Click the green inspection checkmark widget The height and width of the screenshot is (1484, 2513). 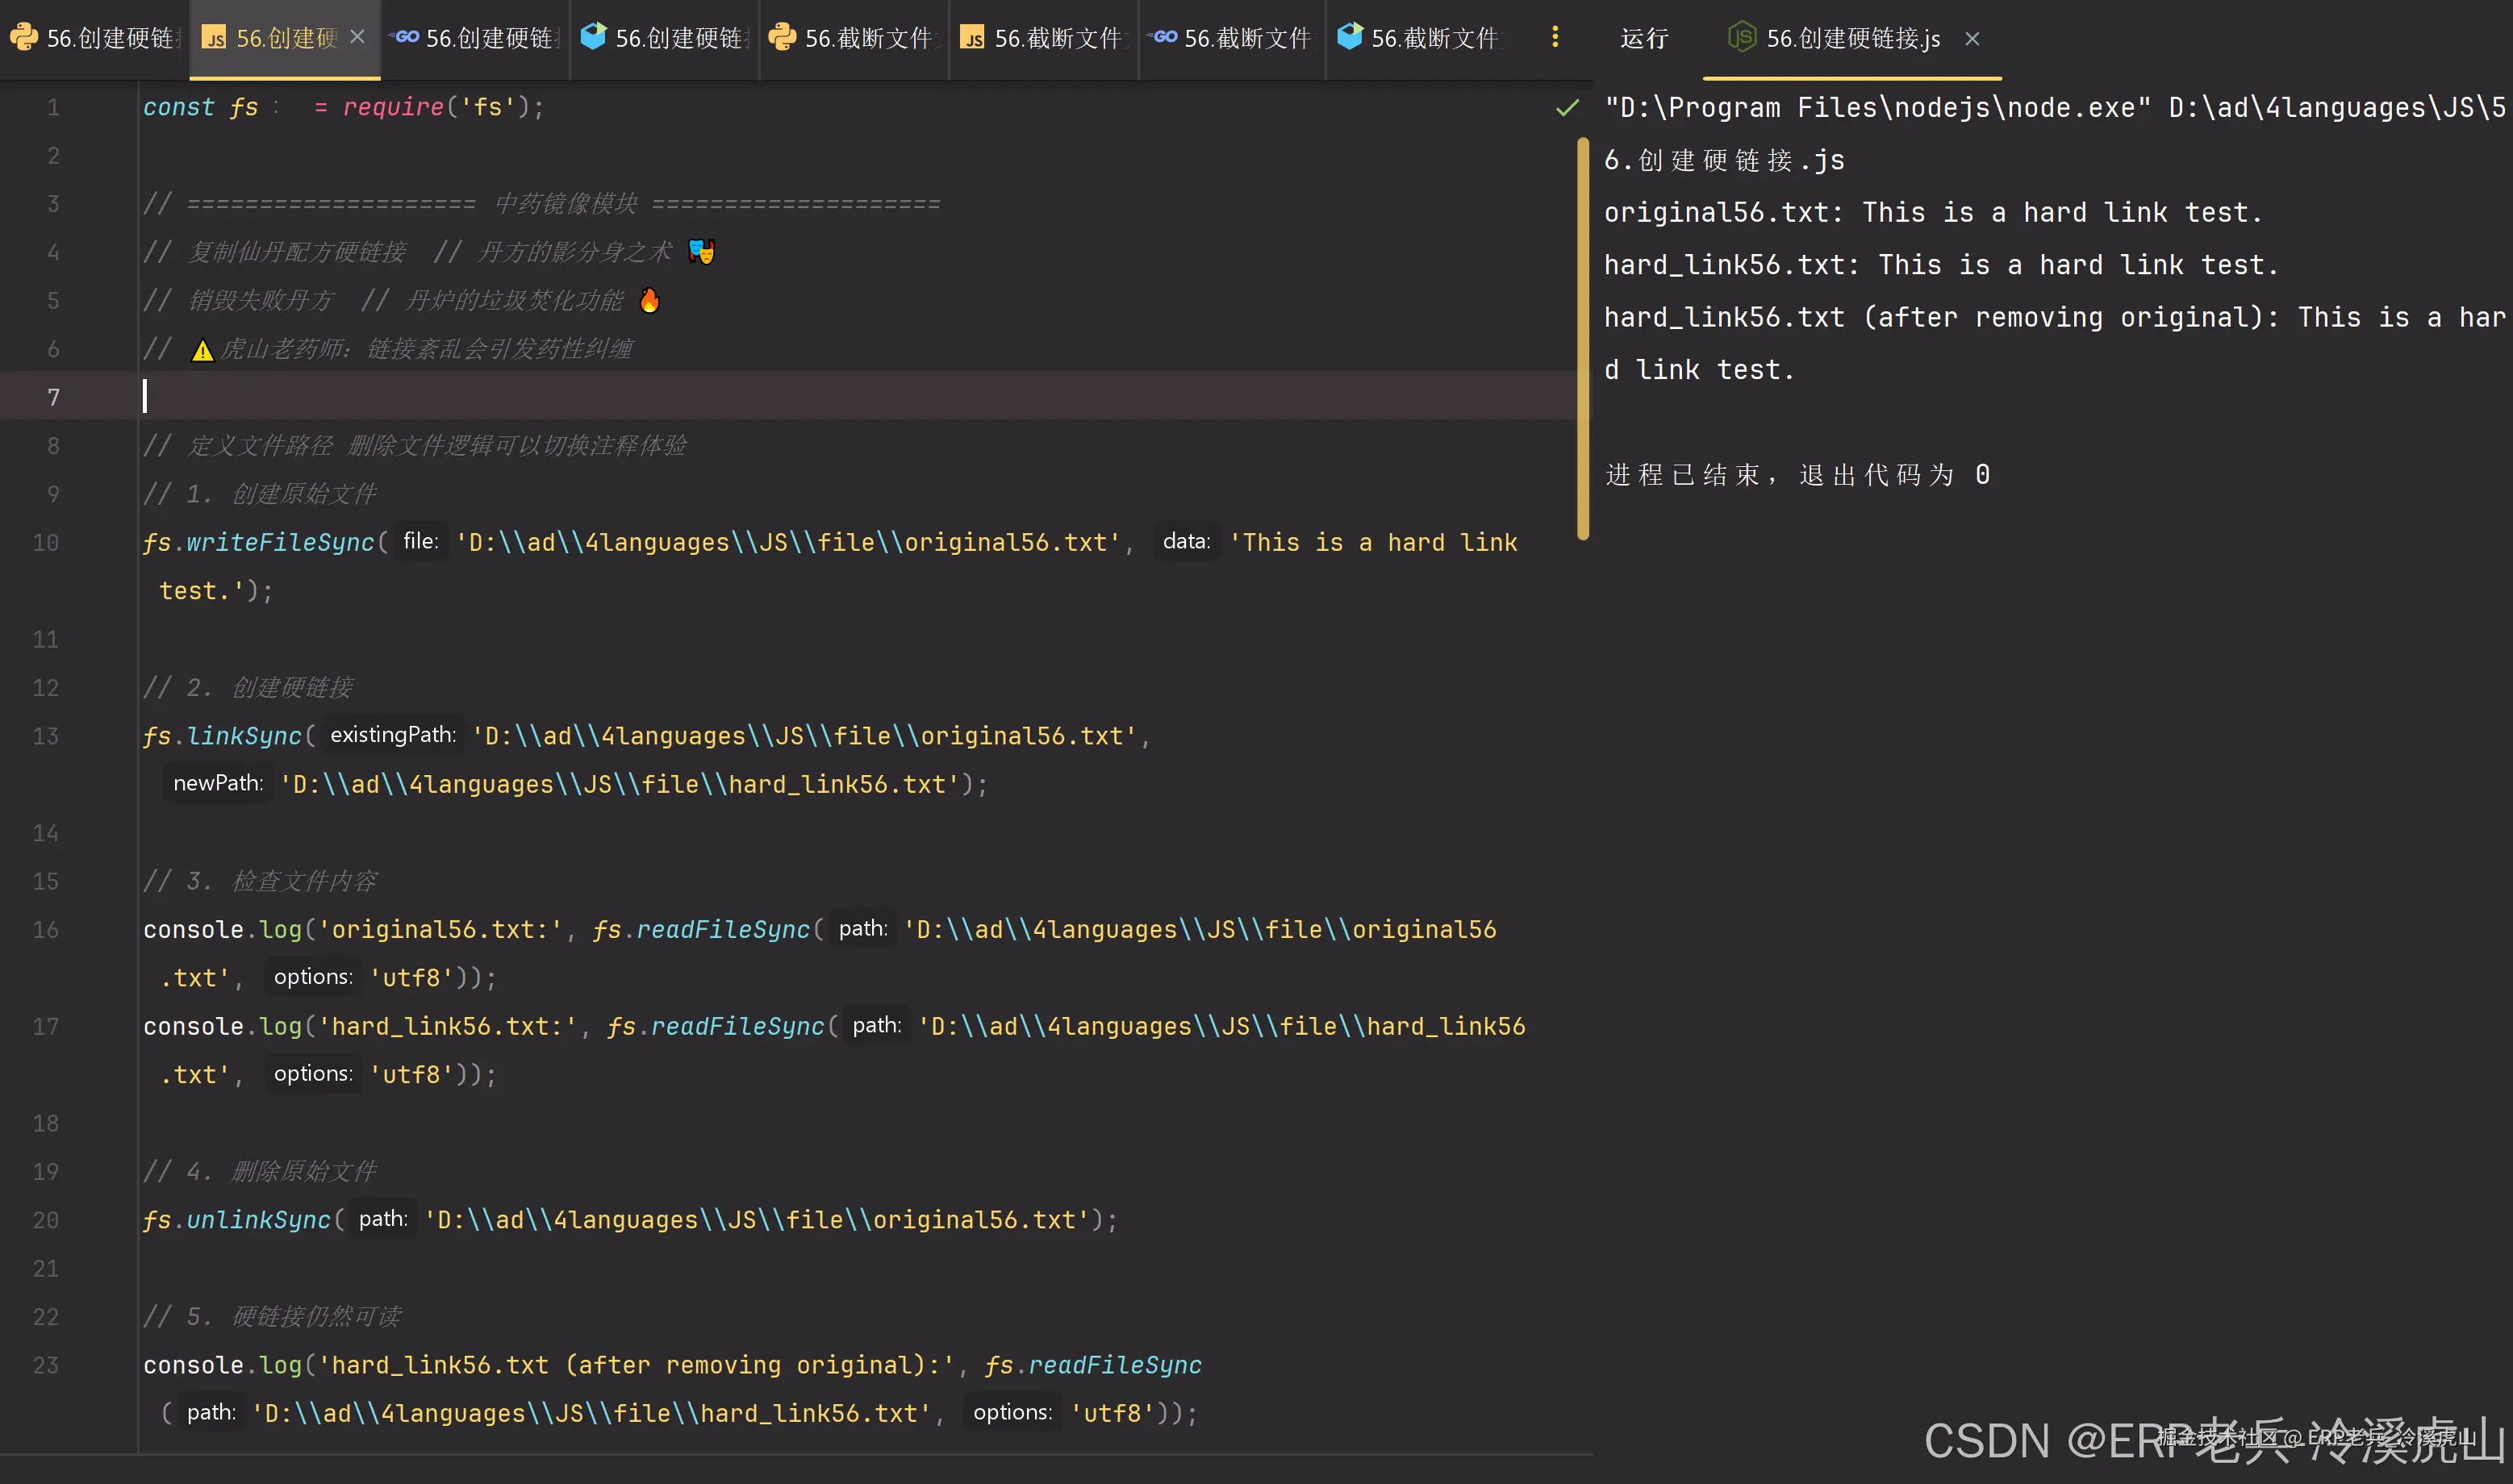(x=1567, y=107)
